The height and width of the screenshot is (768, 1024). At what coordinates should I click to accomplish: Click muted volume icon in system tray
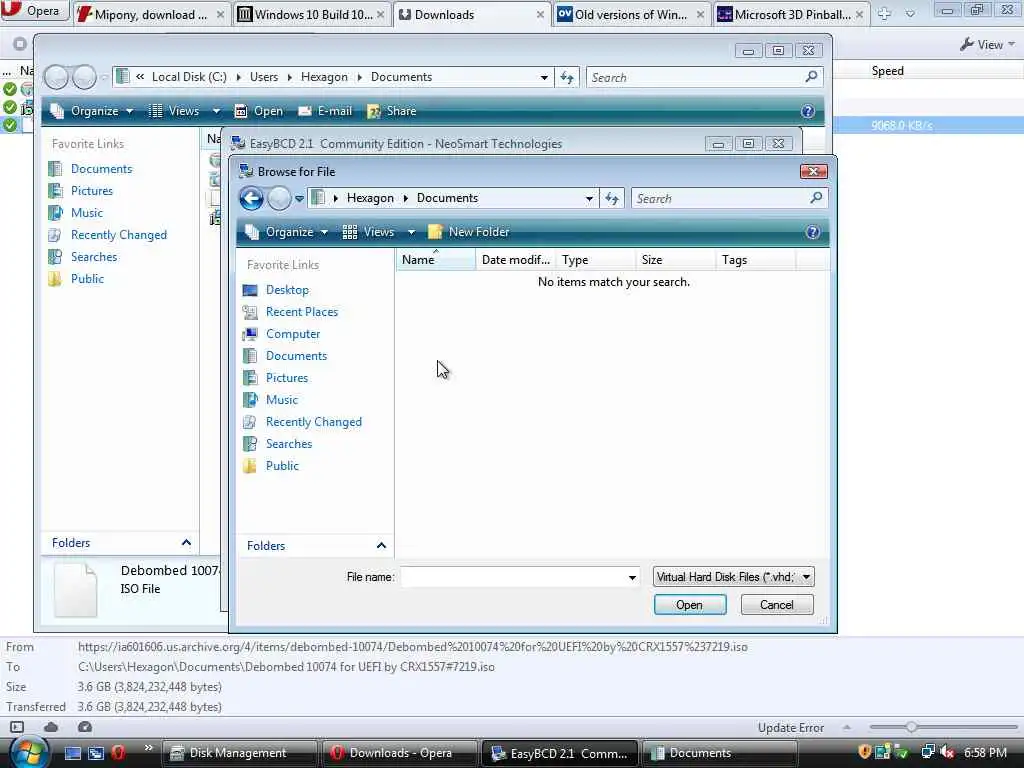point(947,752)
